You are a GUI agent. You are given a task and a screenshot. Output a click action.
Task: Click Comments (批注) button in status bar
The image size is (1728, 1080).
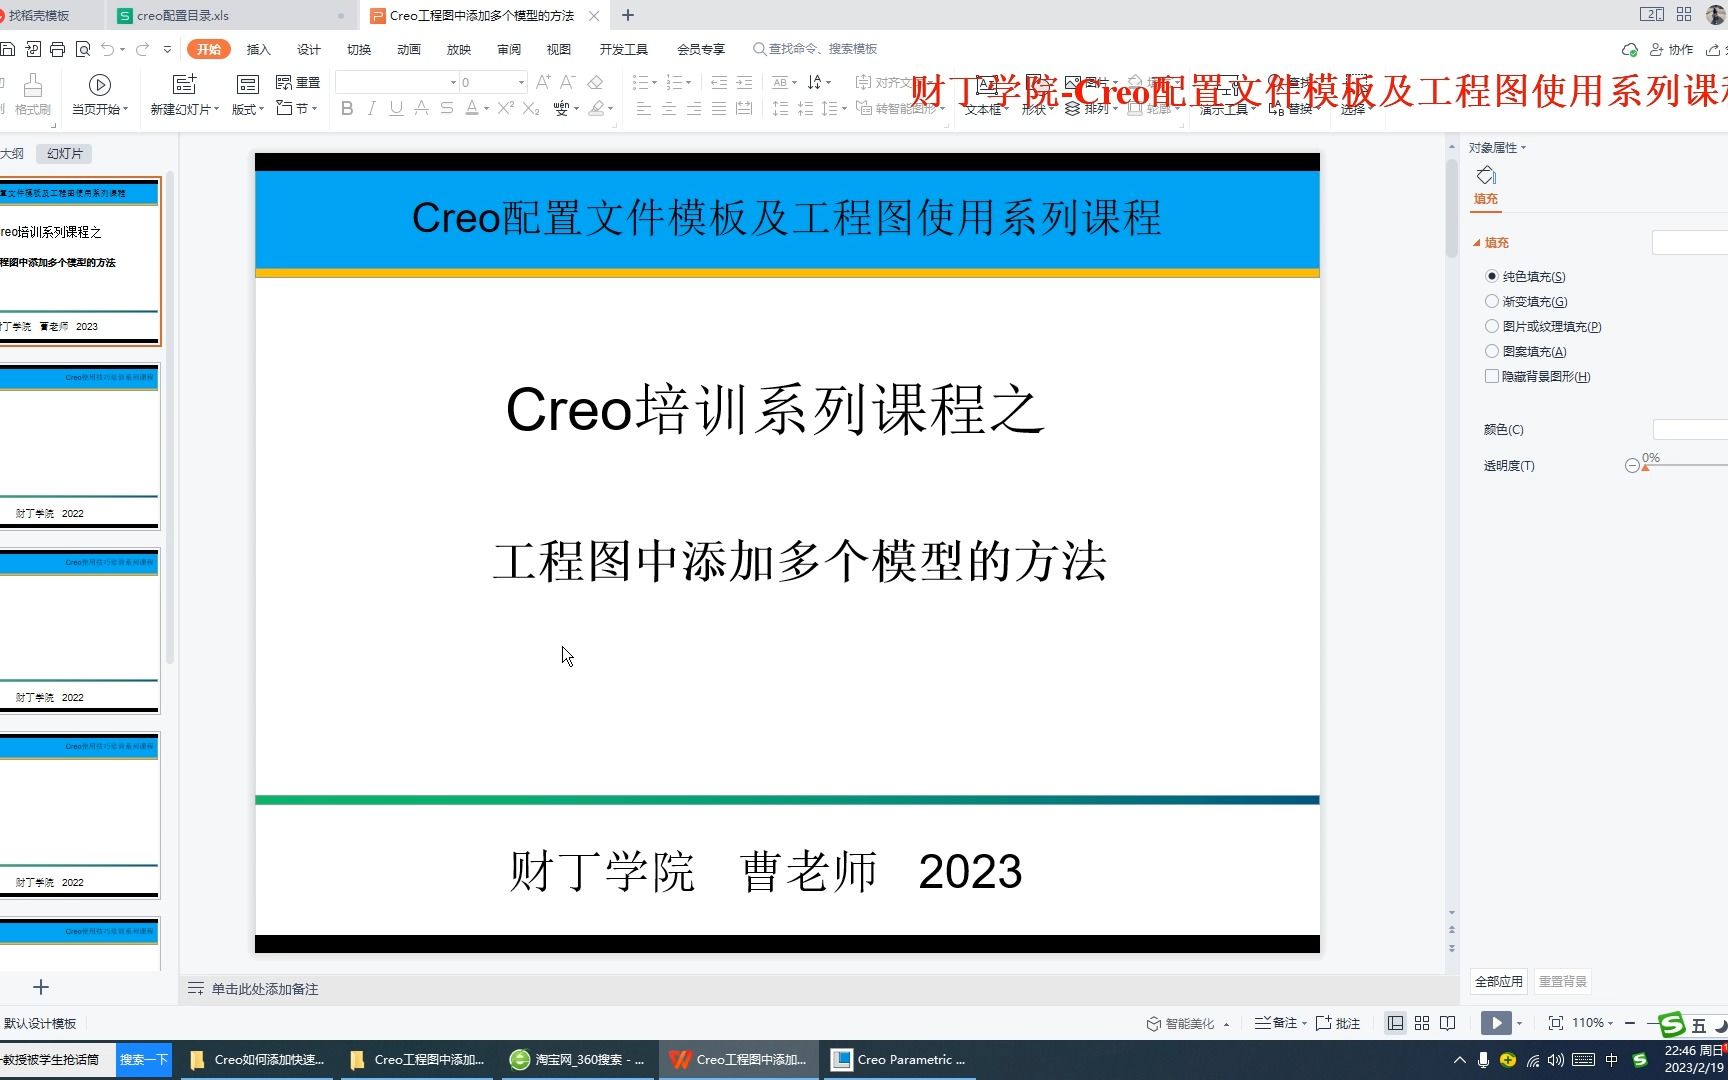click(x=1338, y=1023)
